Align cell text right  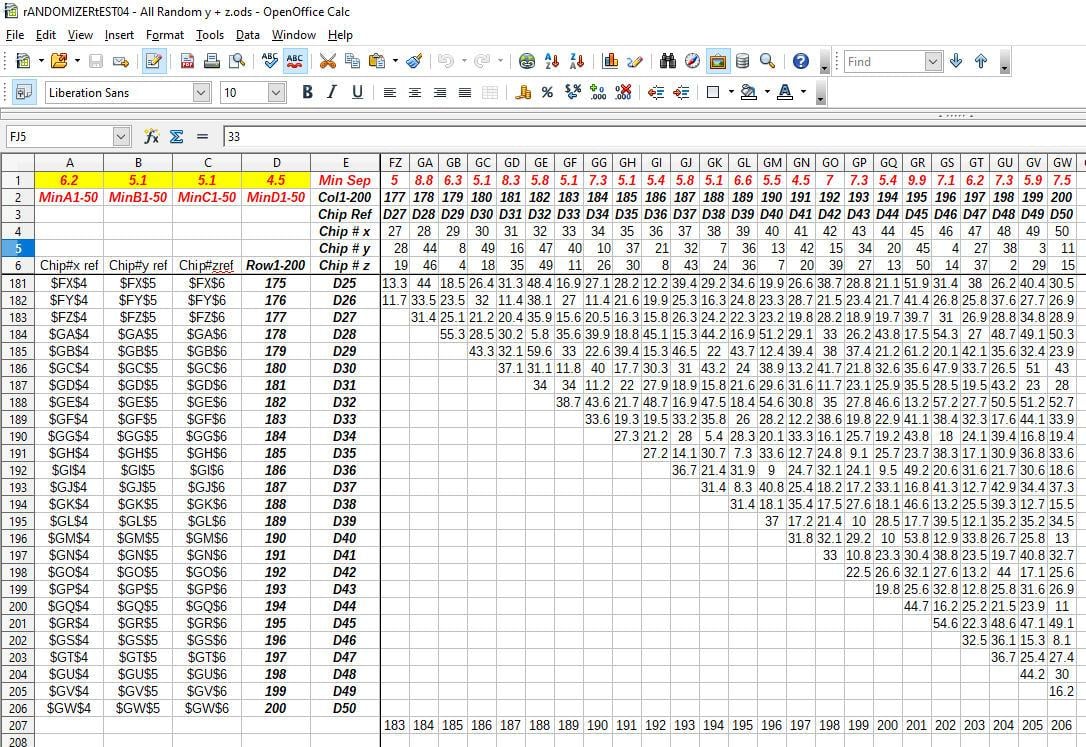coord(440,93)
